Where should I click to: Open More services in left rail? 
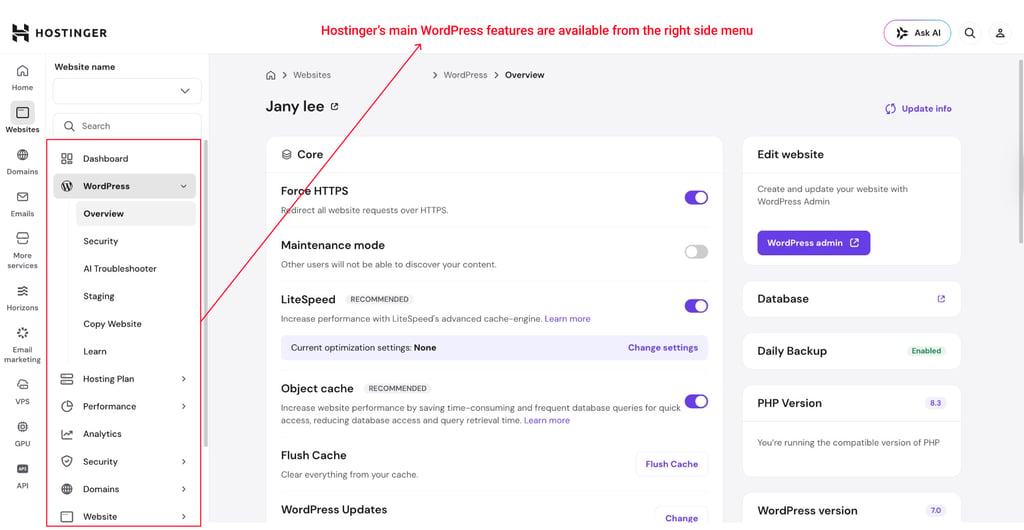(x=22, y=250)
